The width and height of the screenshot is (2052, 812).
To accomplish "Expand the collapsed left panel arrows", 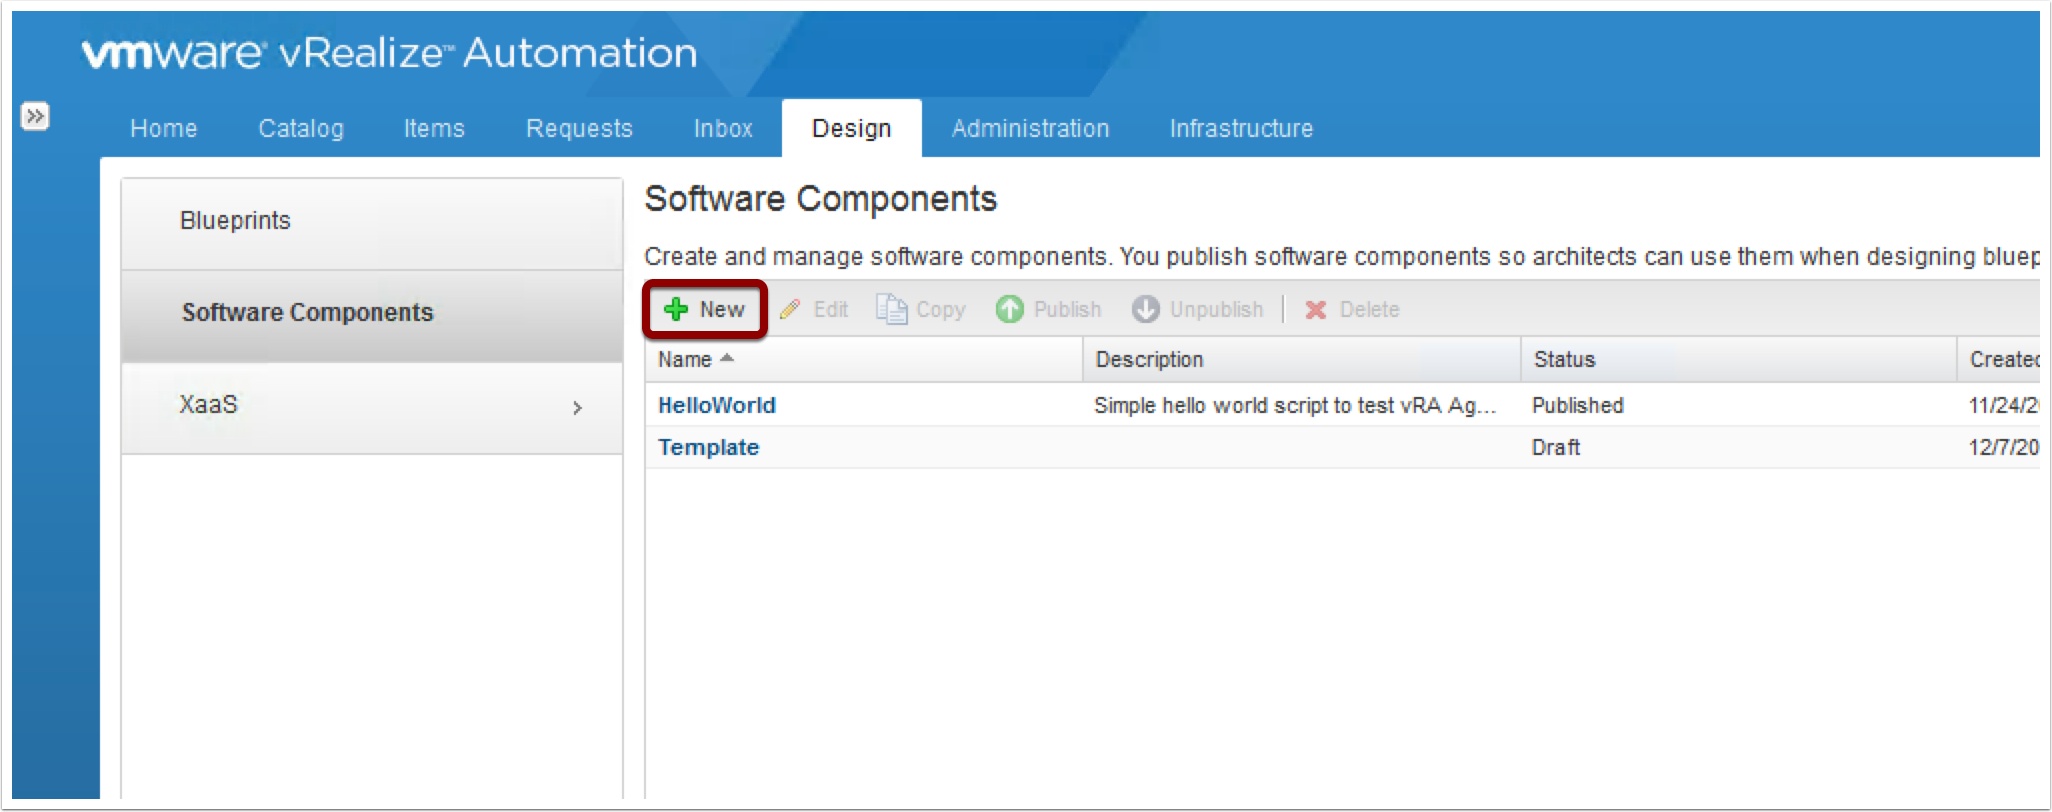I will pos(35,116).
